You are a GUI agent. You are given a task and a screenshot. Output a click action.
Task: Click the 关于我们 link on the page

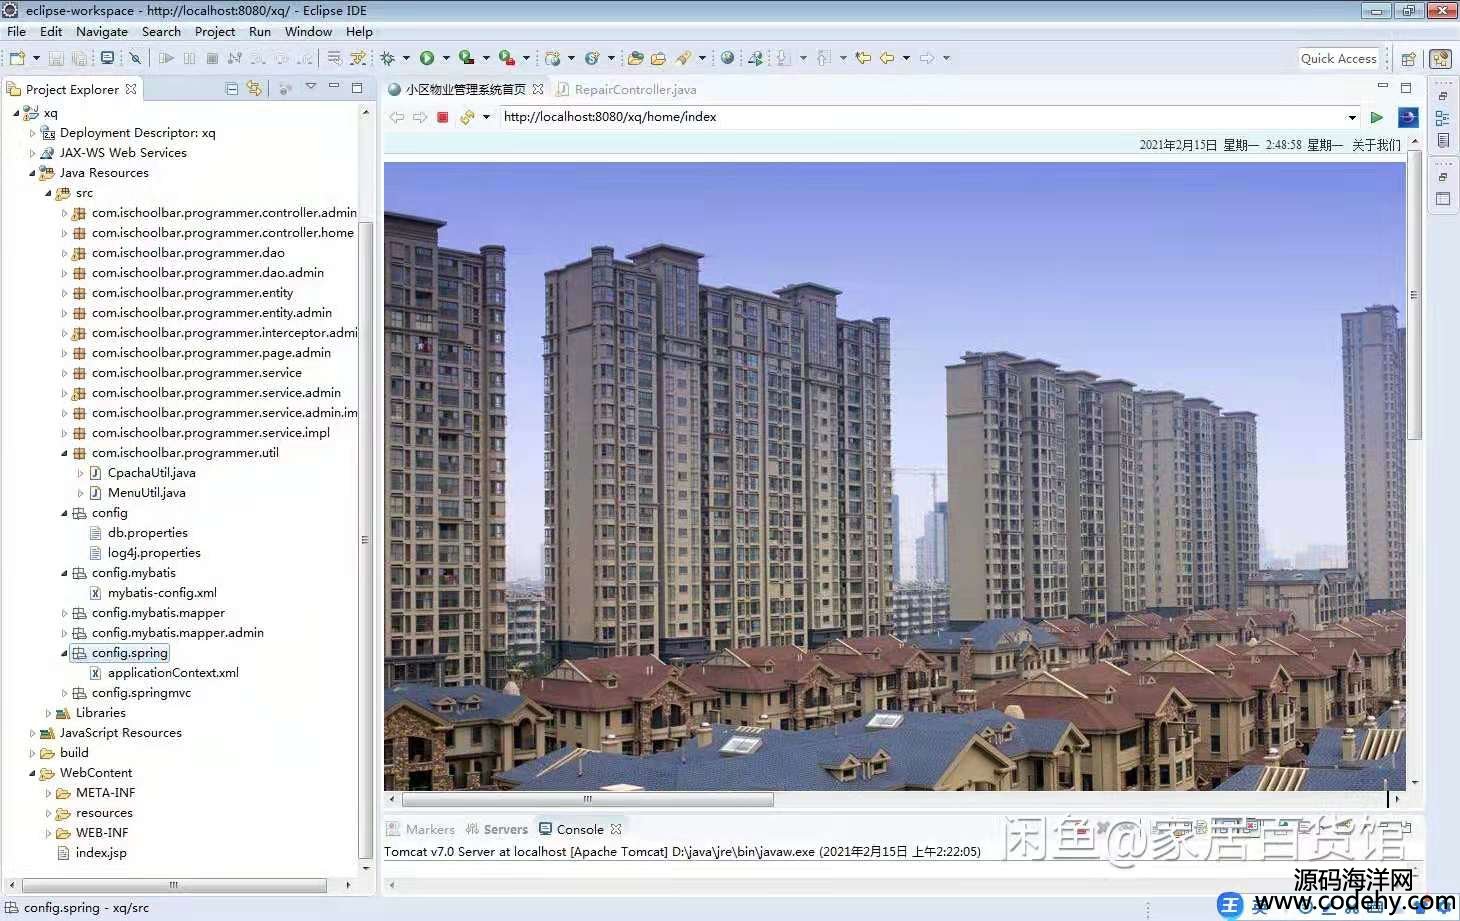tap(1376, 145)
